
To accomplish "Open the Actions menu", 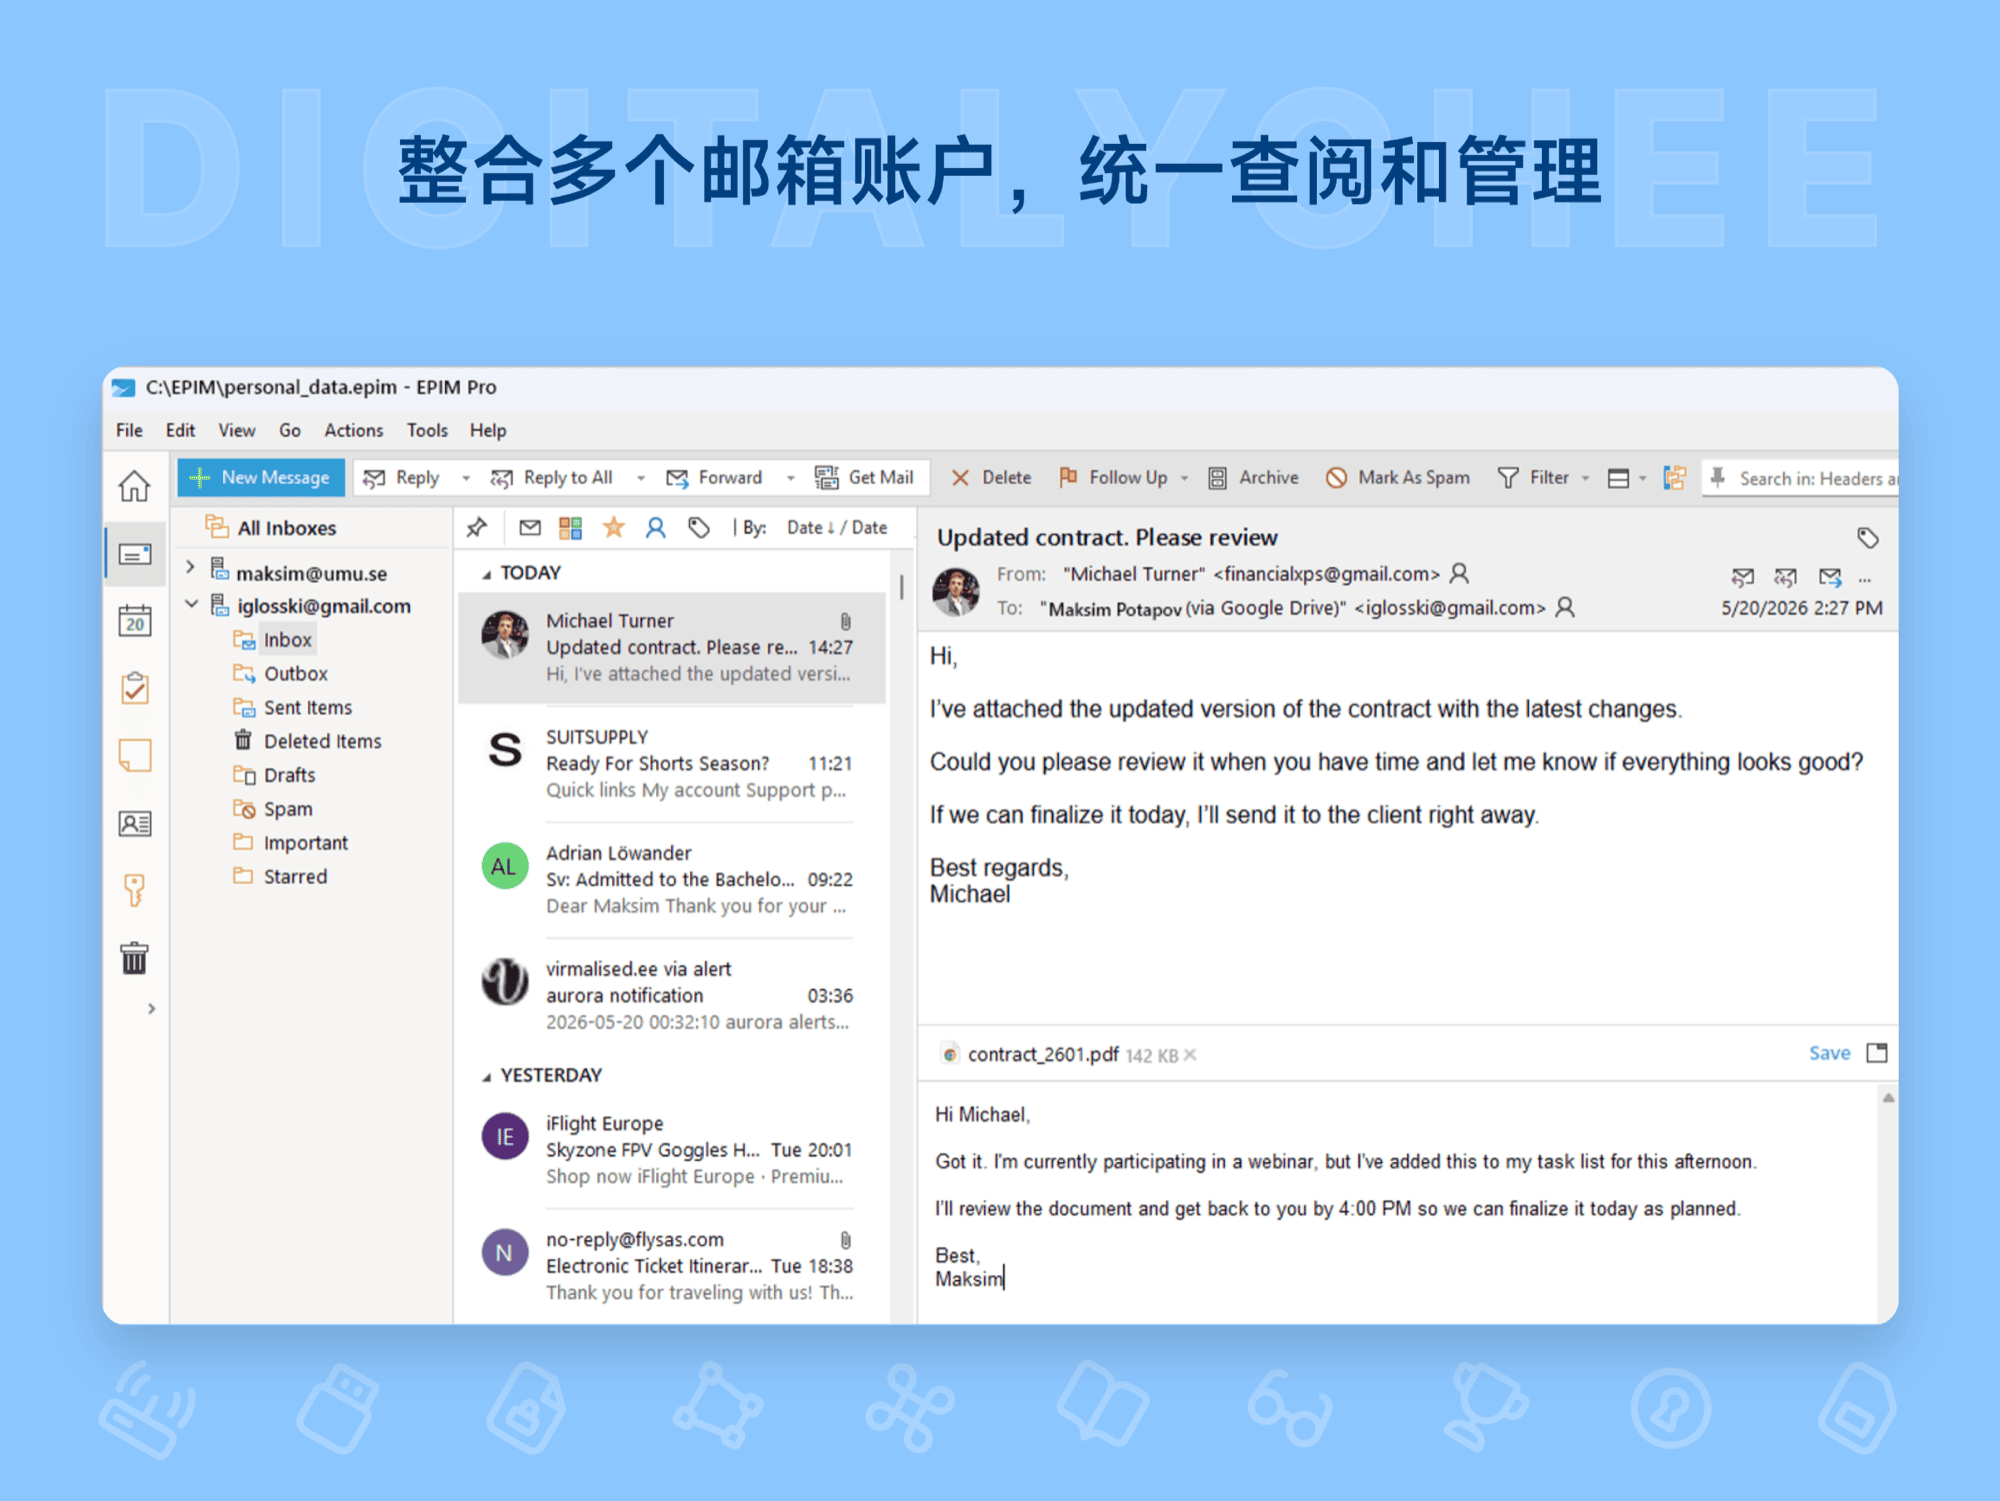I will (x=354, y=431).
